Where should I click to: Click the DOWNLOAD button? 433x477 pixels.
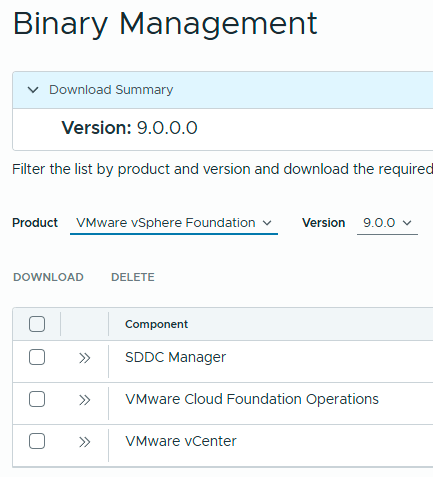[48, 277]
